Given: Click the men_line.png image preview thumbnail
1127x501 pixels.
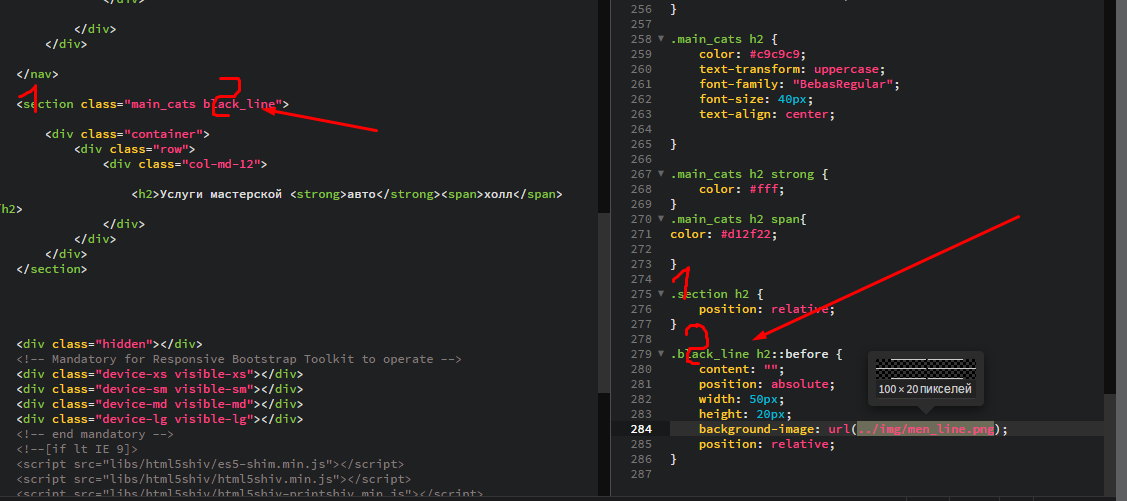Looking at the screenshot, I should pyautogui.click(x=926, y=368).
